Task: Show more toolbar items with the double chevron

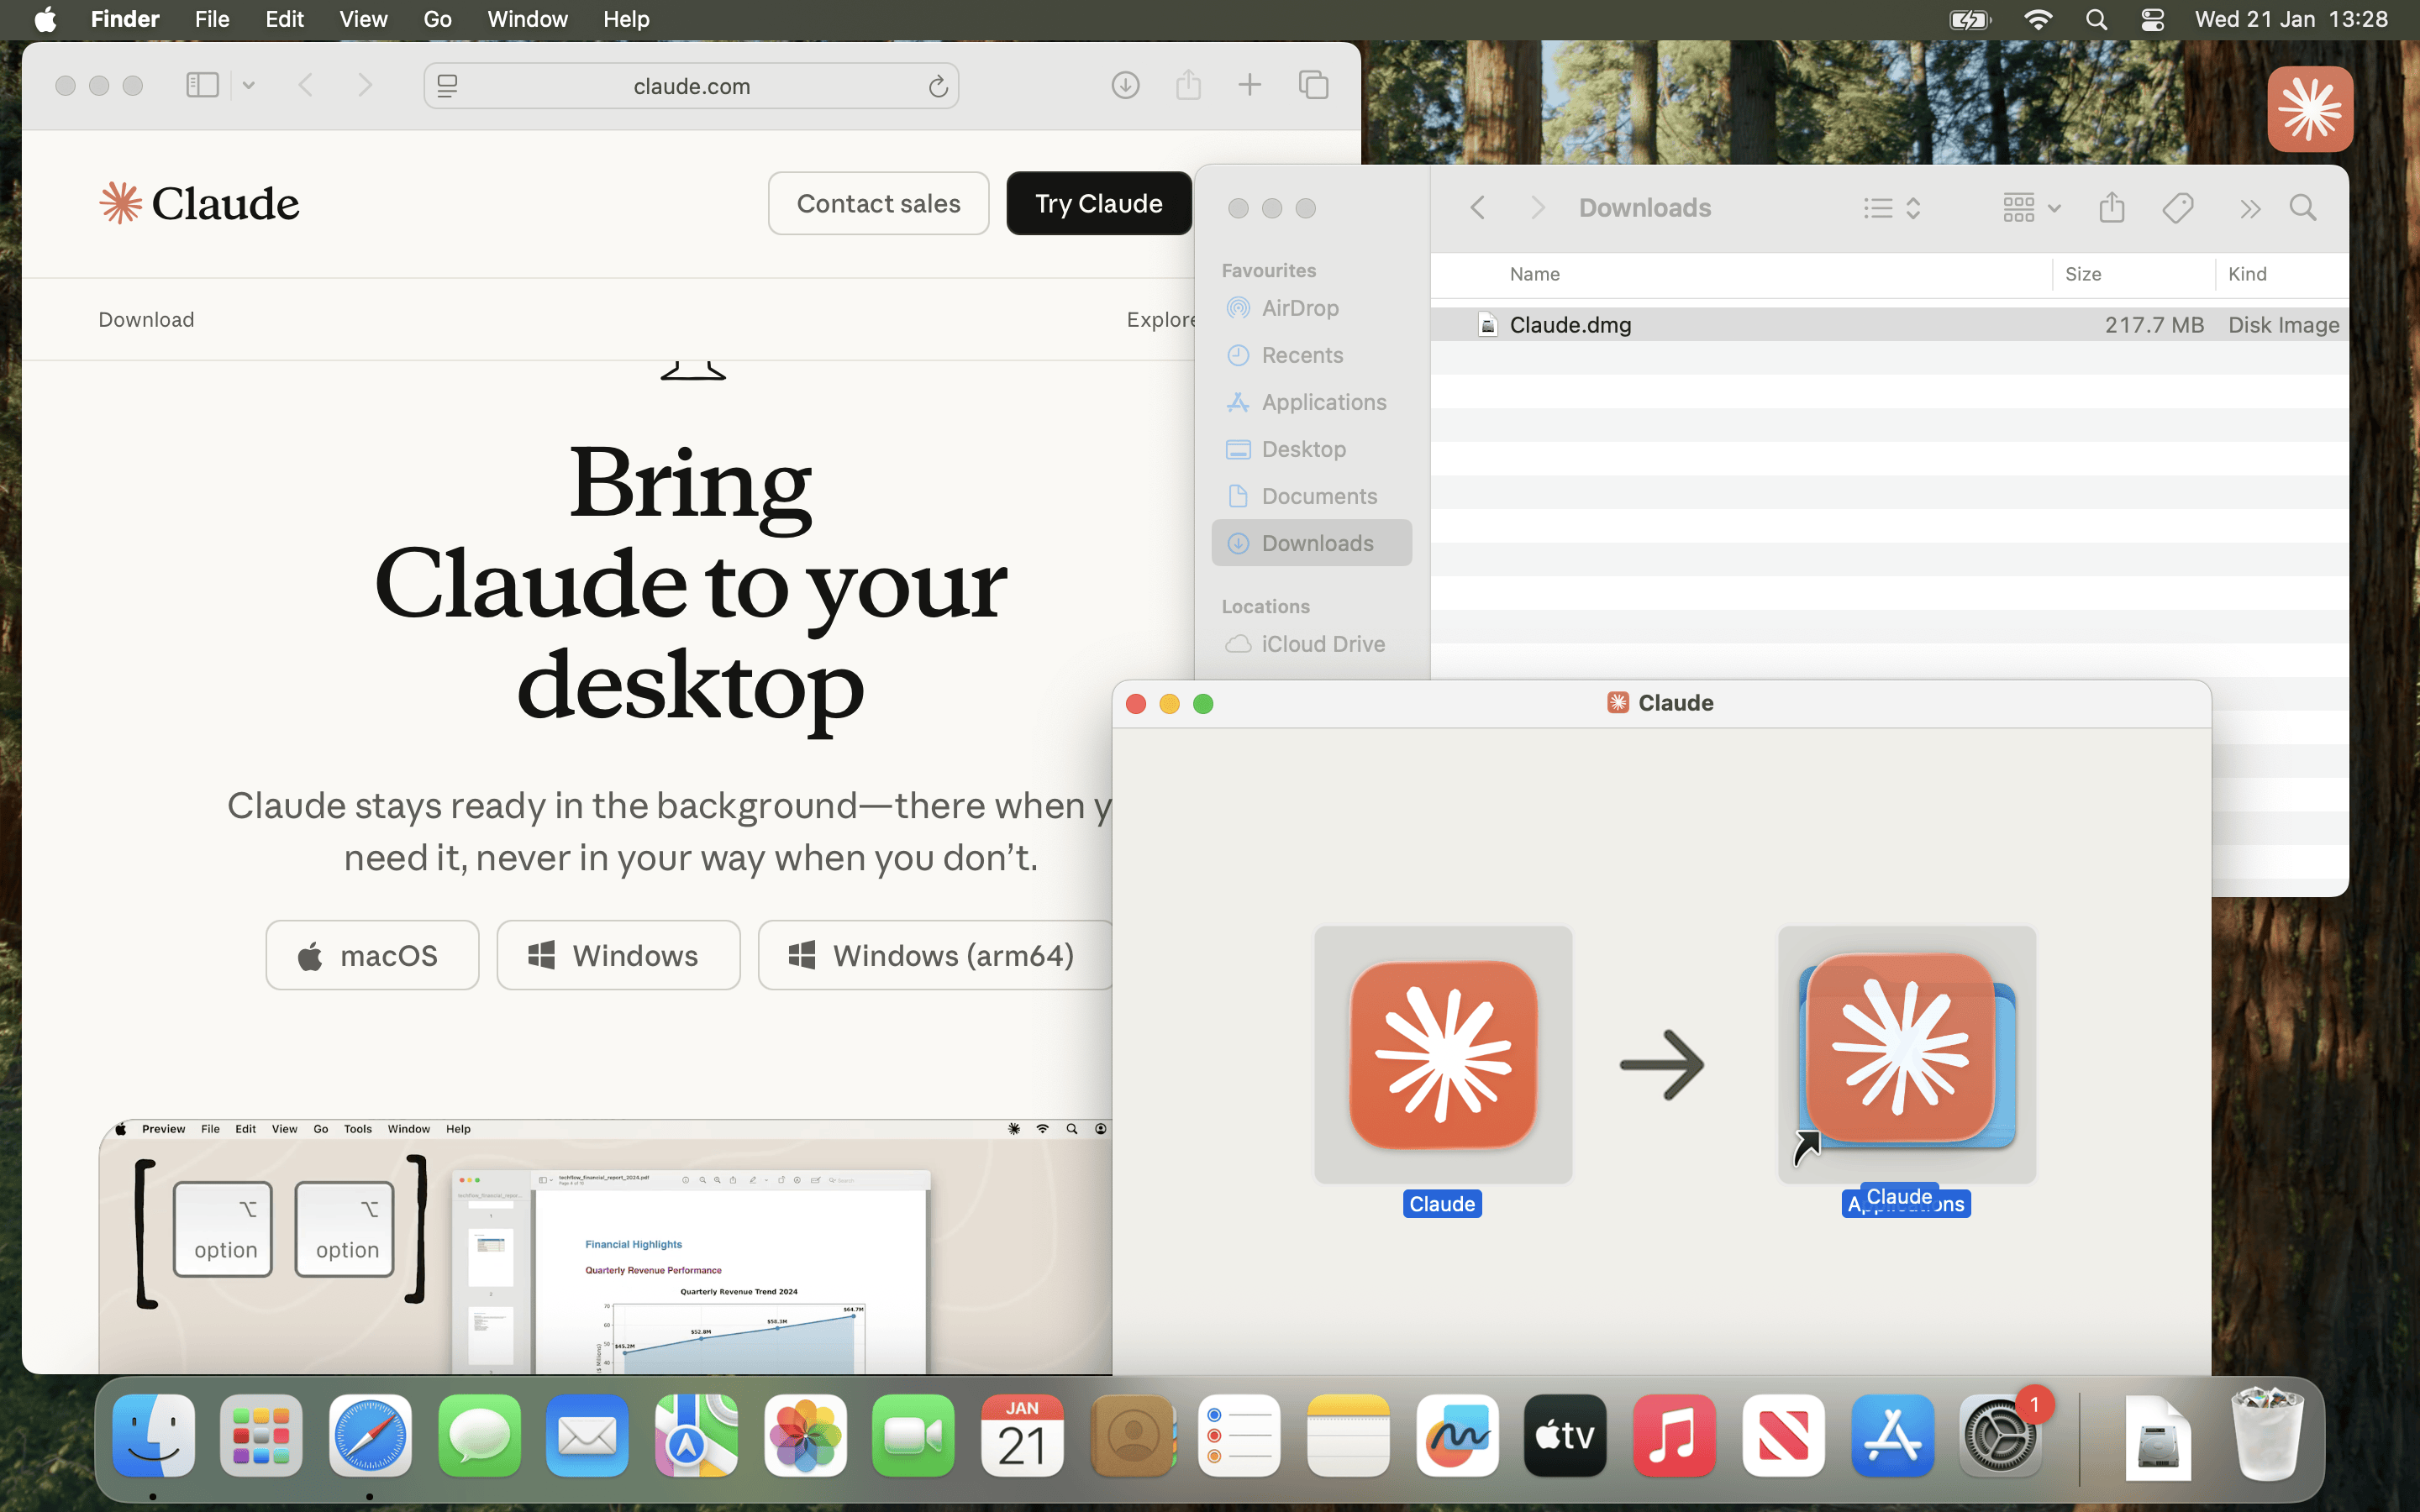Action: pyautogui.click(x=2251, y=207)
